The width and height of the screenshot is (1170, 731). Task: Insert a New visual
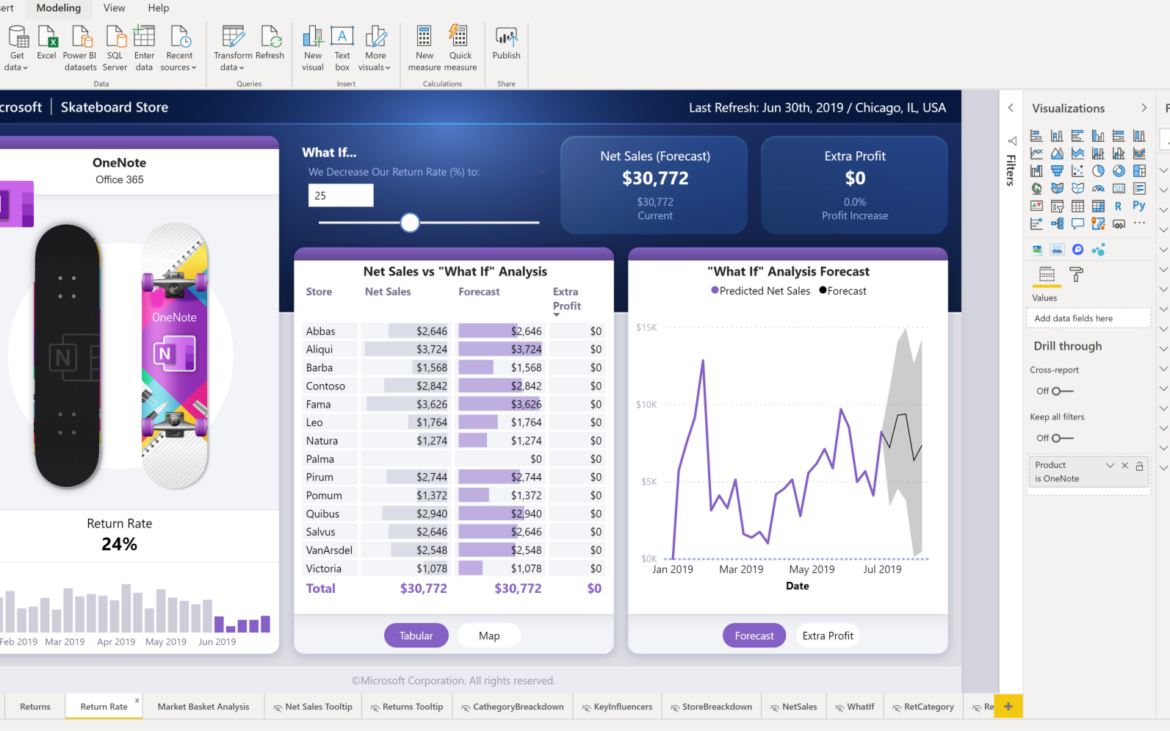[313, 48]
